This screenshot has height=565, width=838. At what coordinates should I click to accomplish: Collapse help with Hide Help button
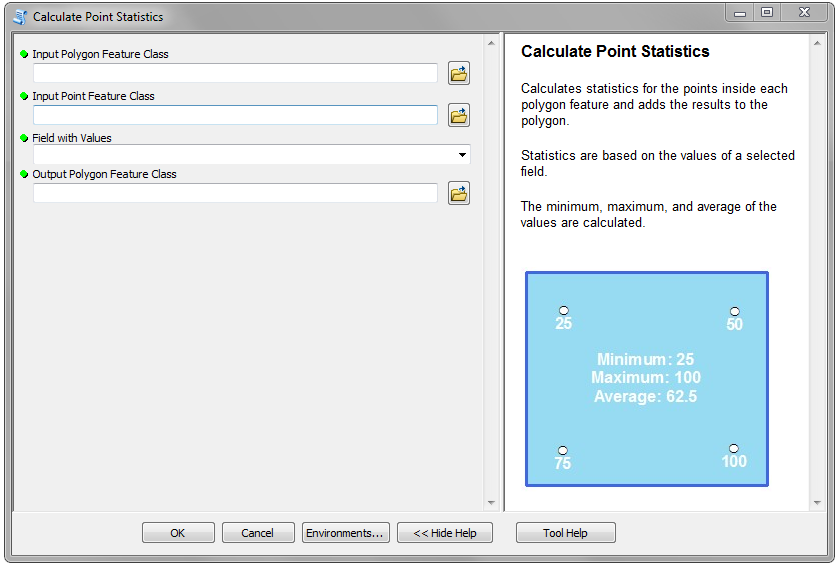click(x=445, y=532)
